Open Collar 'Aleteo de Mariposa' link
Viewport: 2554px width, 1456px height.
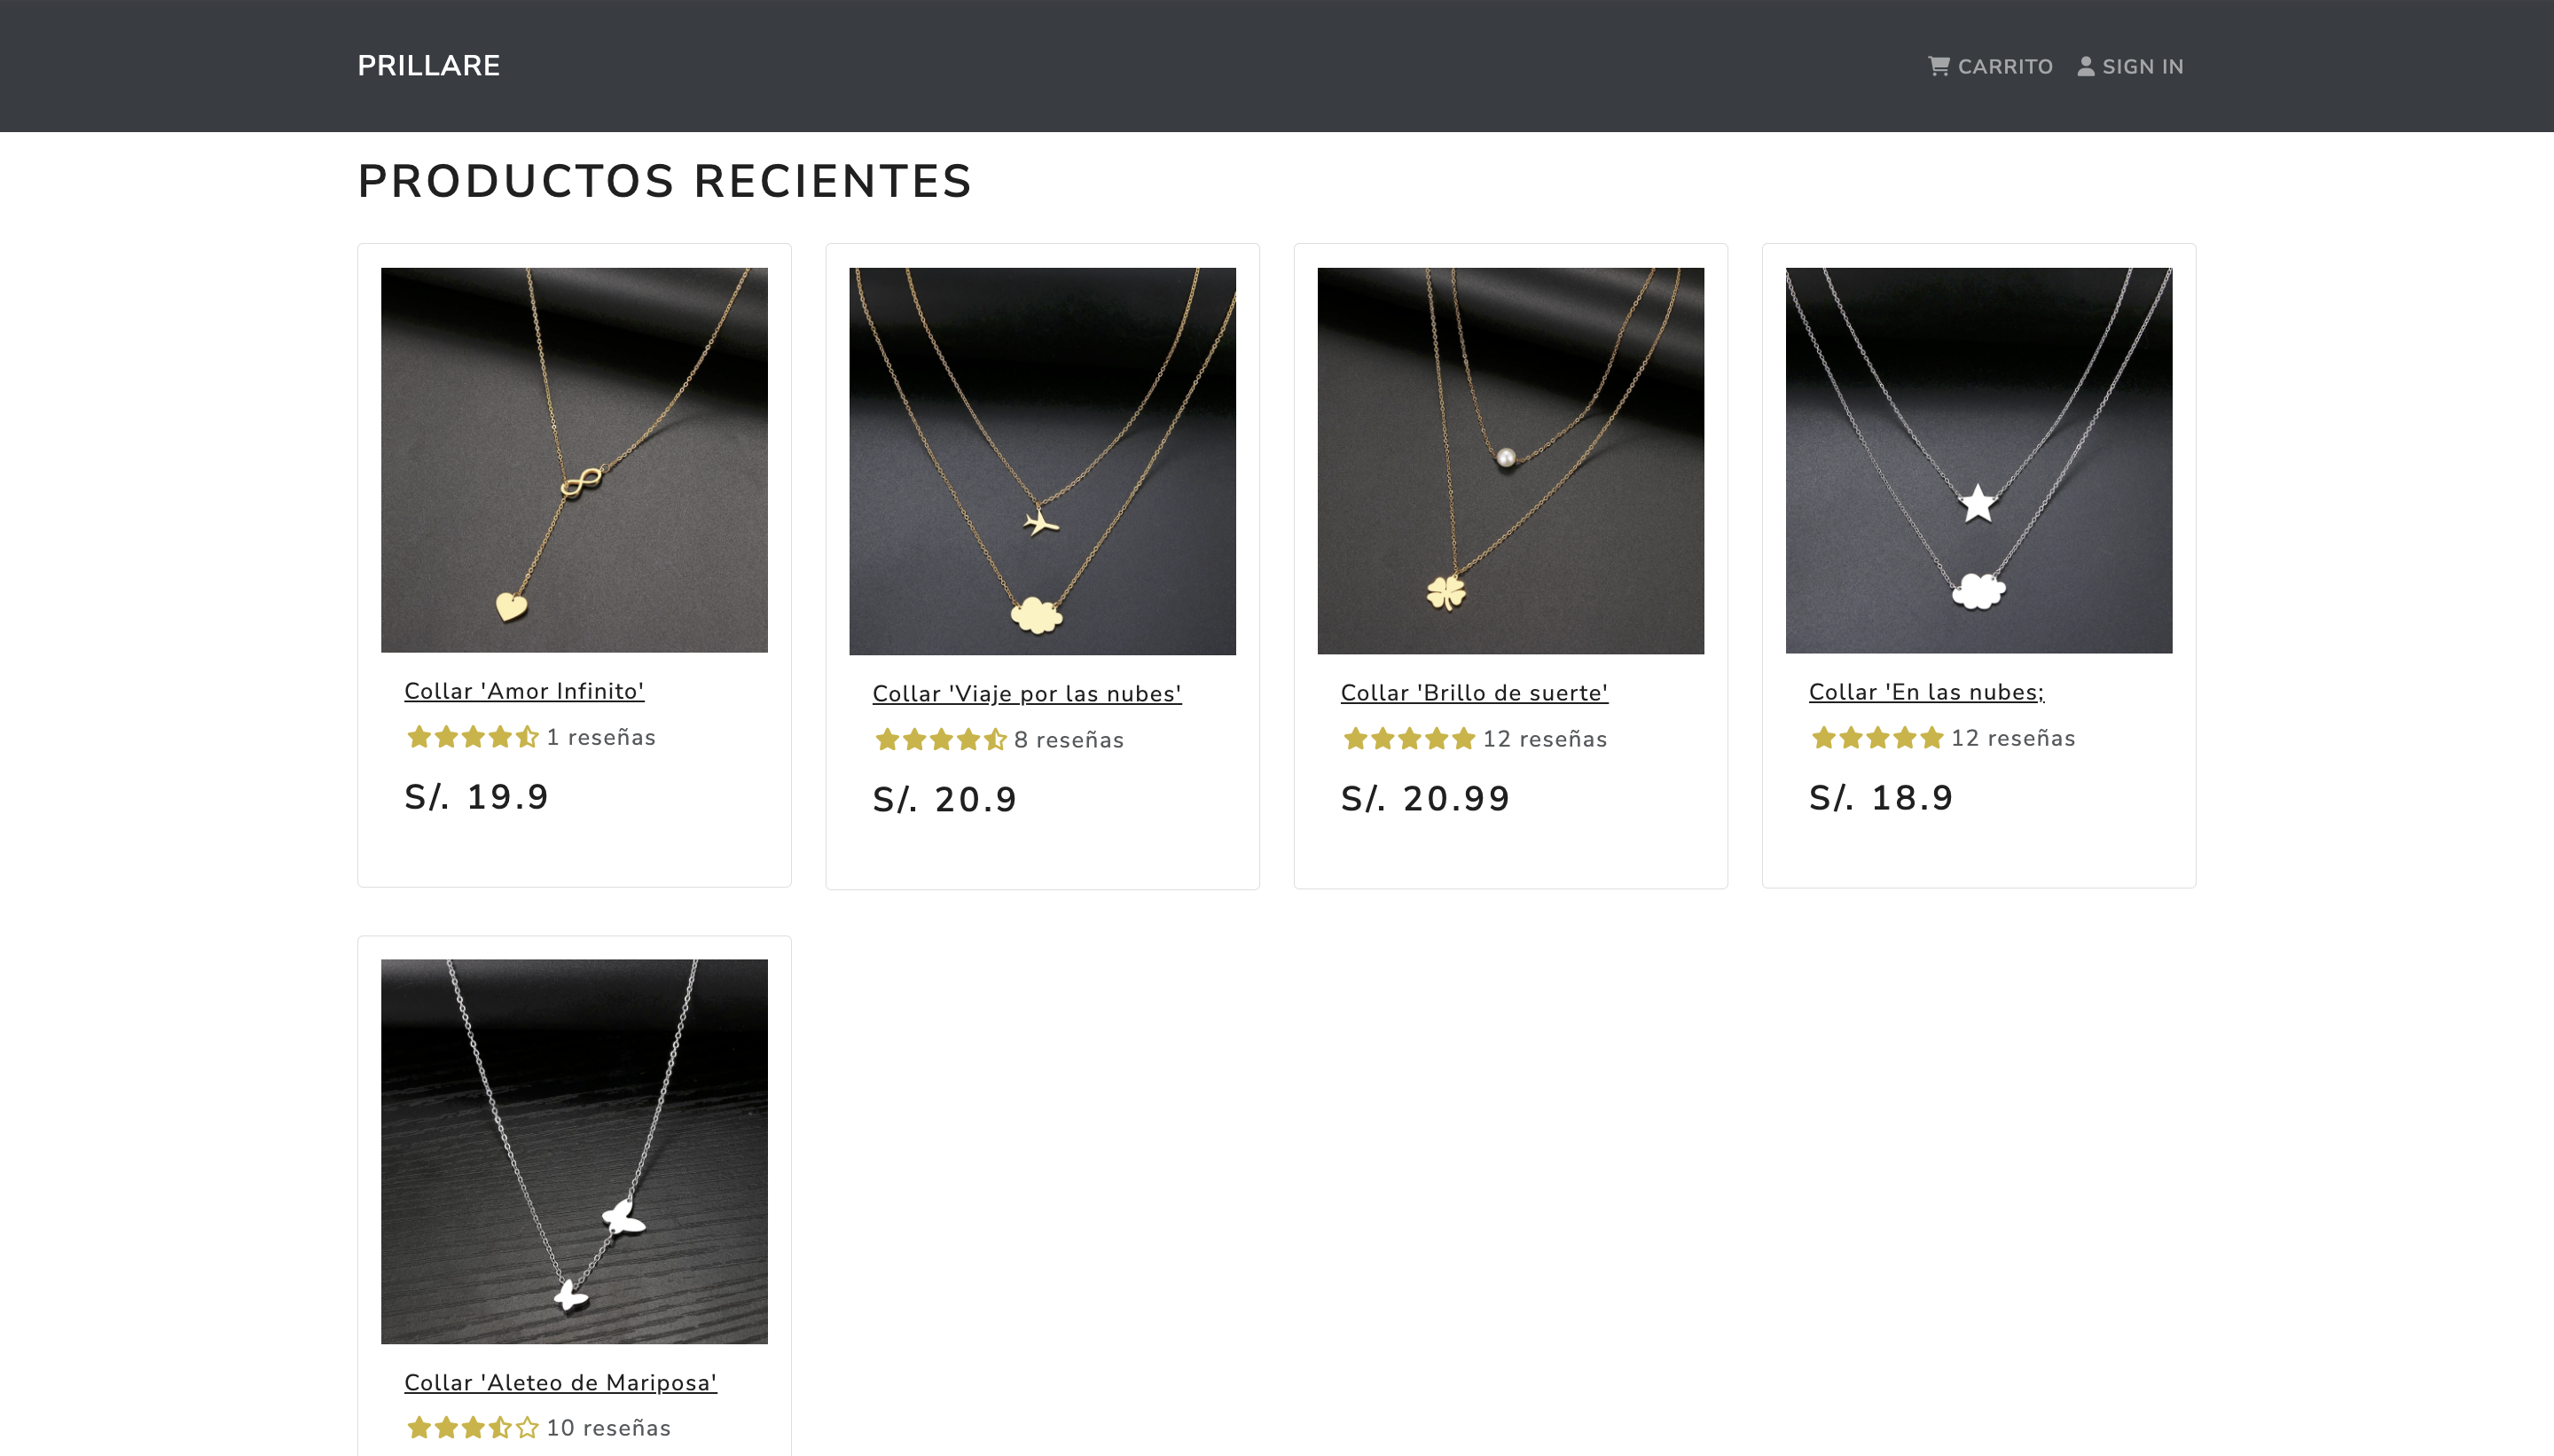(560, 1383)
